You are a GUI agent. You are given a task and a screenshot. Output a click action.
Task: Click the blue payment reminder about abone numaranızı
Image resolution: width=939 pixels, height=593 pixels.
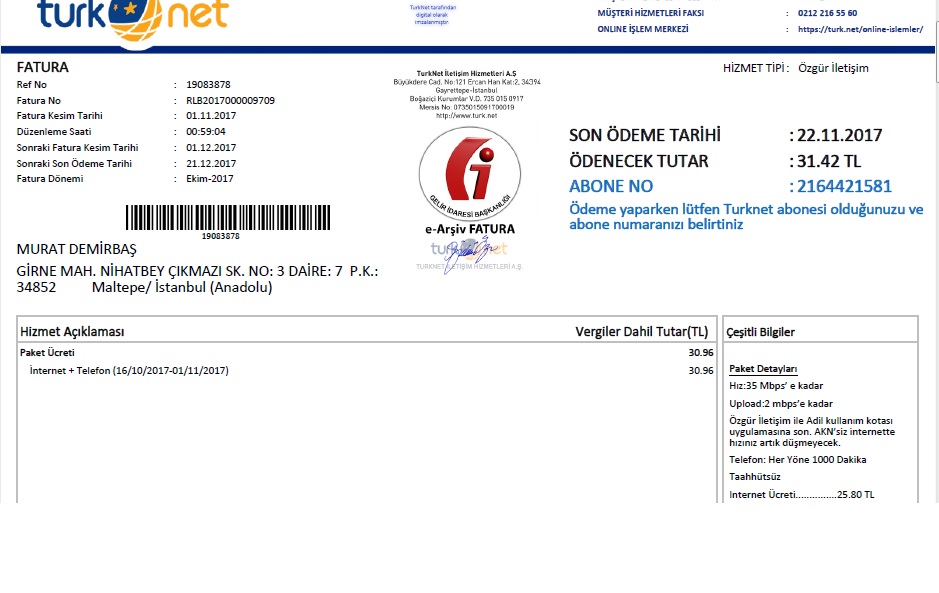coord(746,217)
